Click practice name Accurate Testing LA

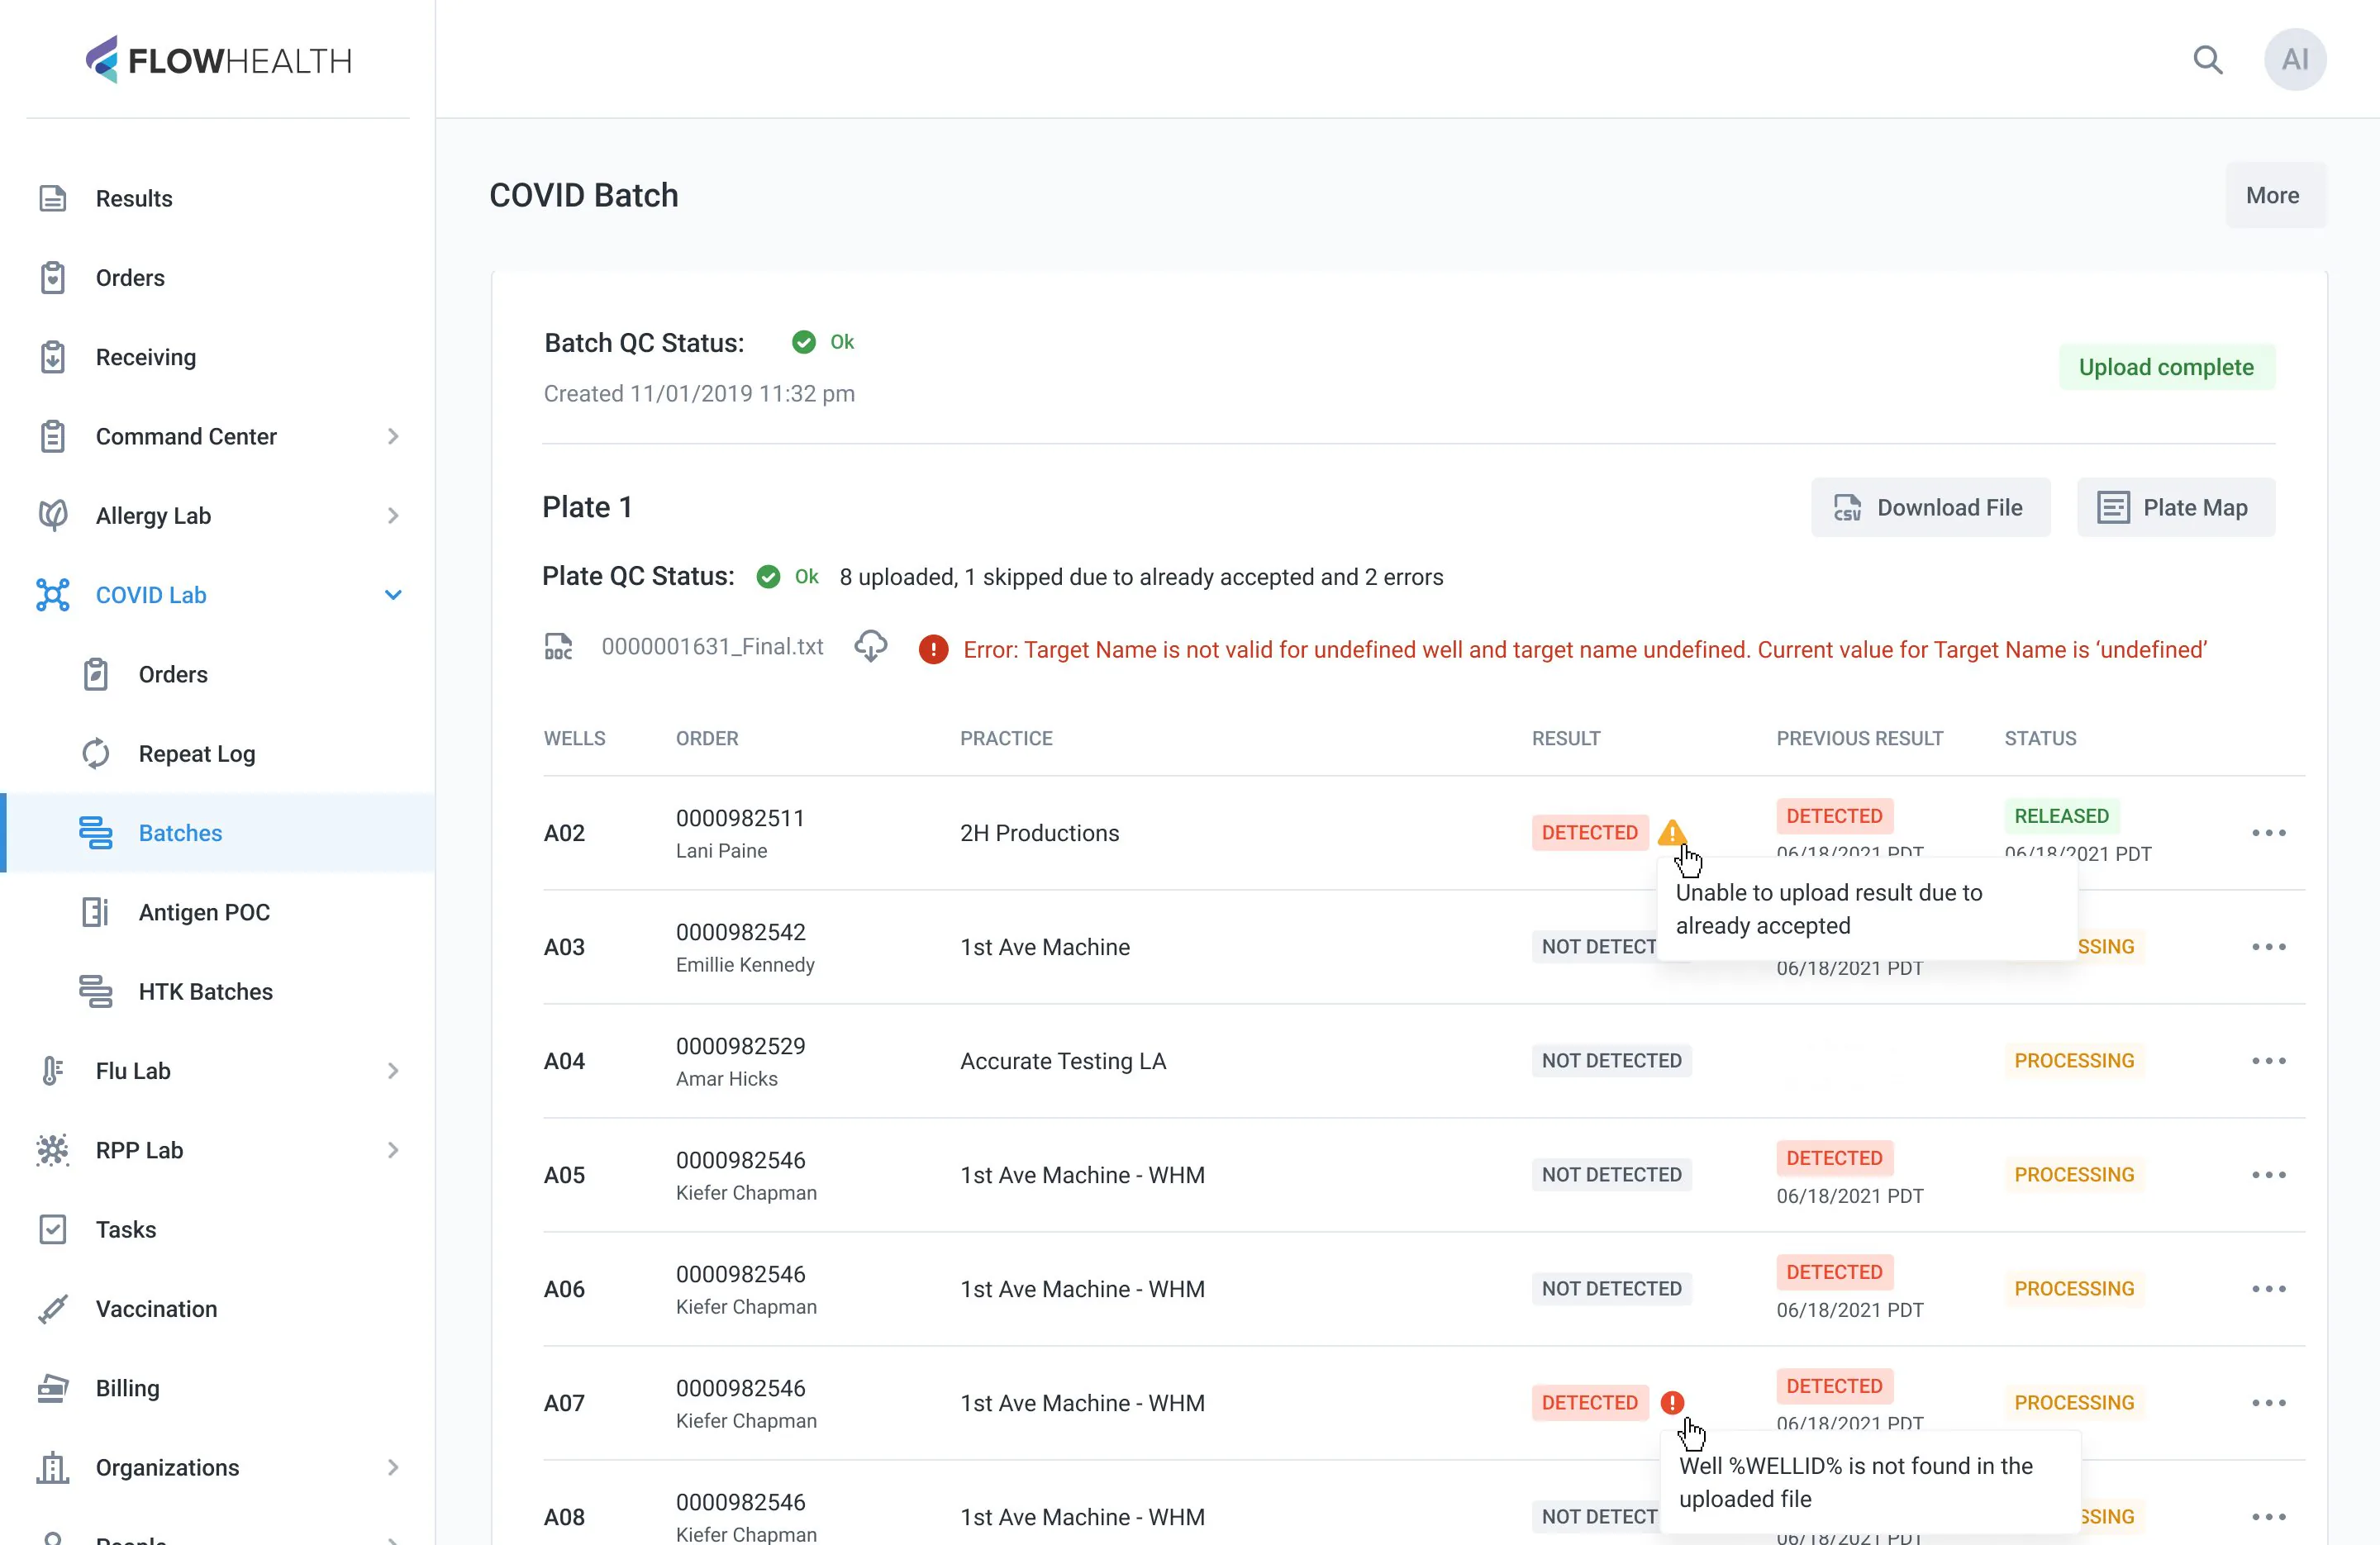(1063, 1061)
